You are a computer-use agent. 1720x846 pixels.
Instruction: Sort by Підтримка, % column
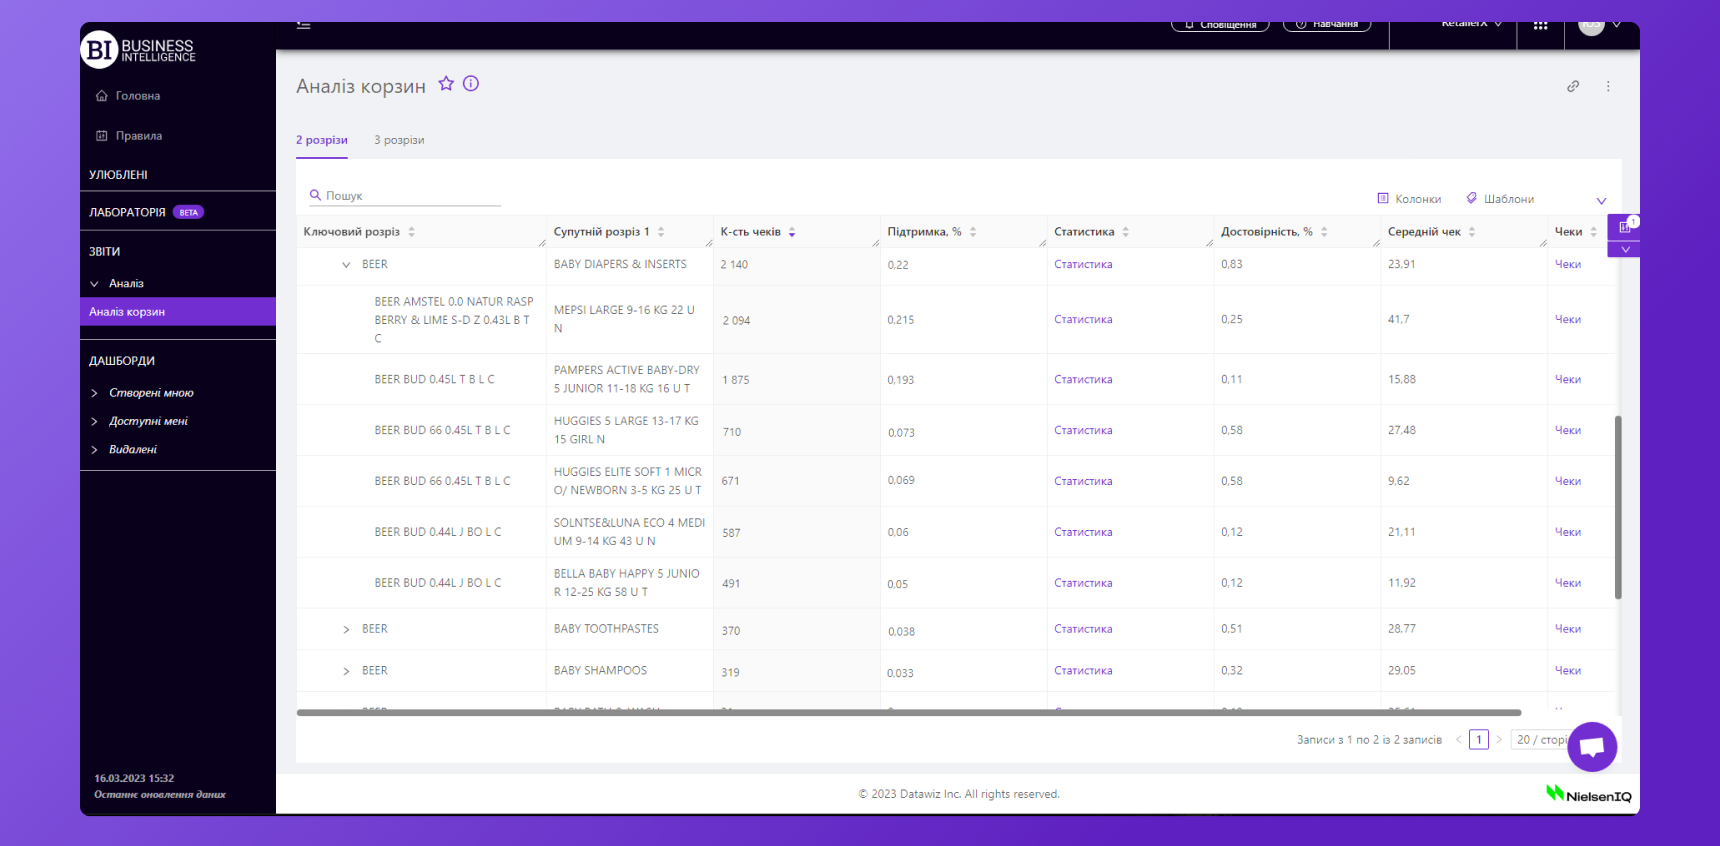[x=973, y=232]
